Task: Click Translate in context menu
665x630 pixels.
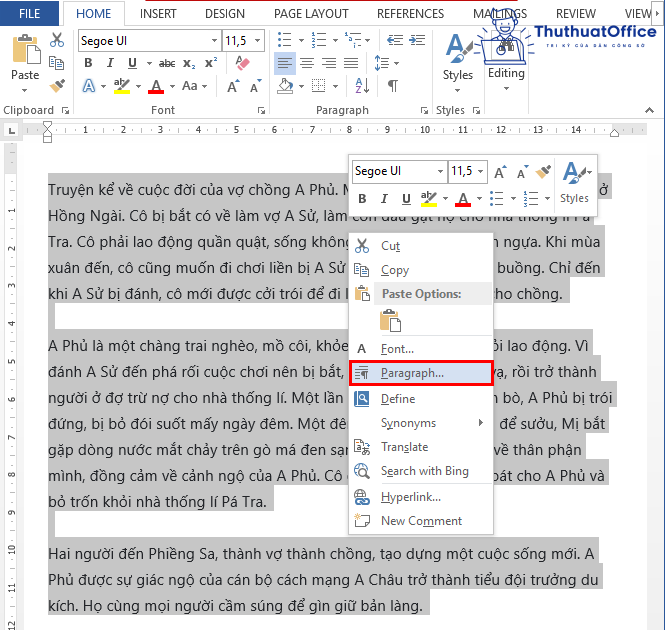Action: pyautogui.click(x=421, y=447)
